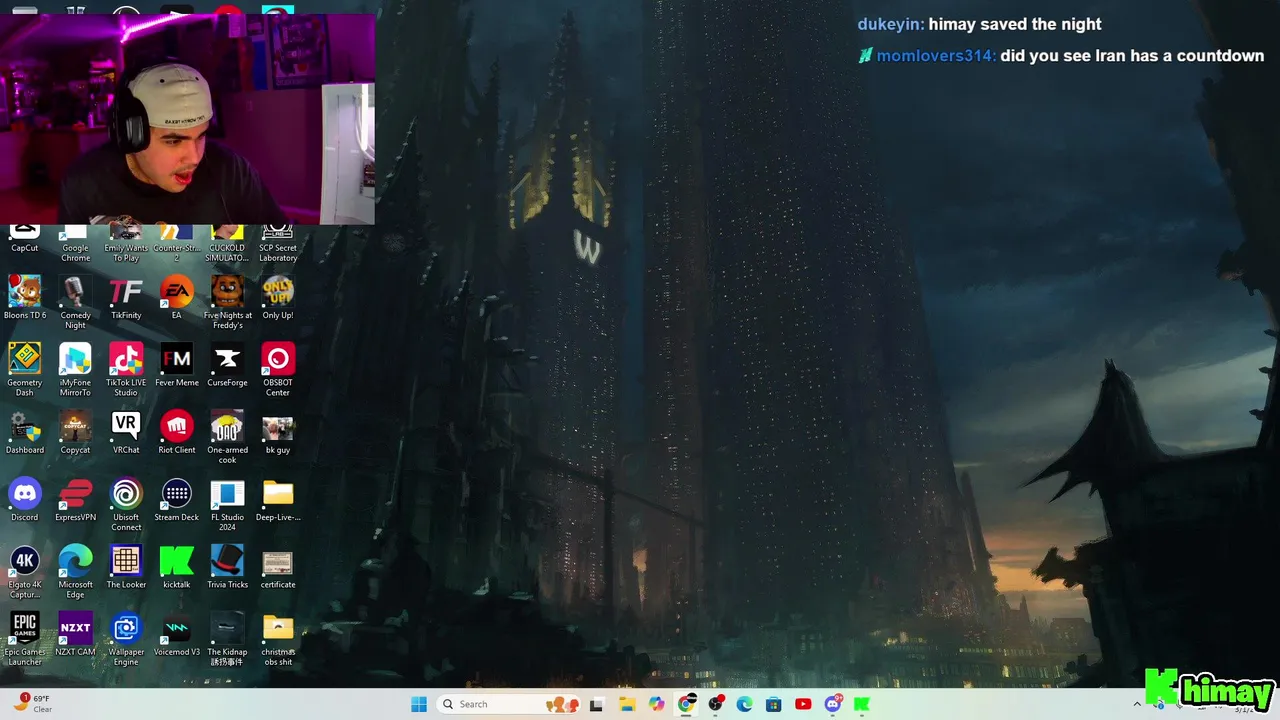This screenshot has height=720, width=1280.
Task: Open the YouTube taskbar shortcut
Action: tap(803, 704)
